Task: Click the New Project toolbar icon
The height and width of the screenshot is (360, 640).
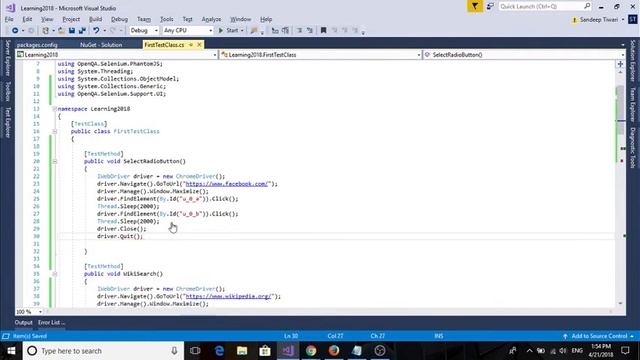Action: click(46, 31)
